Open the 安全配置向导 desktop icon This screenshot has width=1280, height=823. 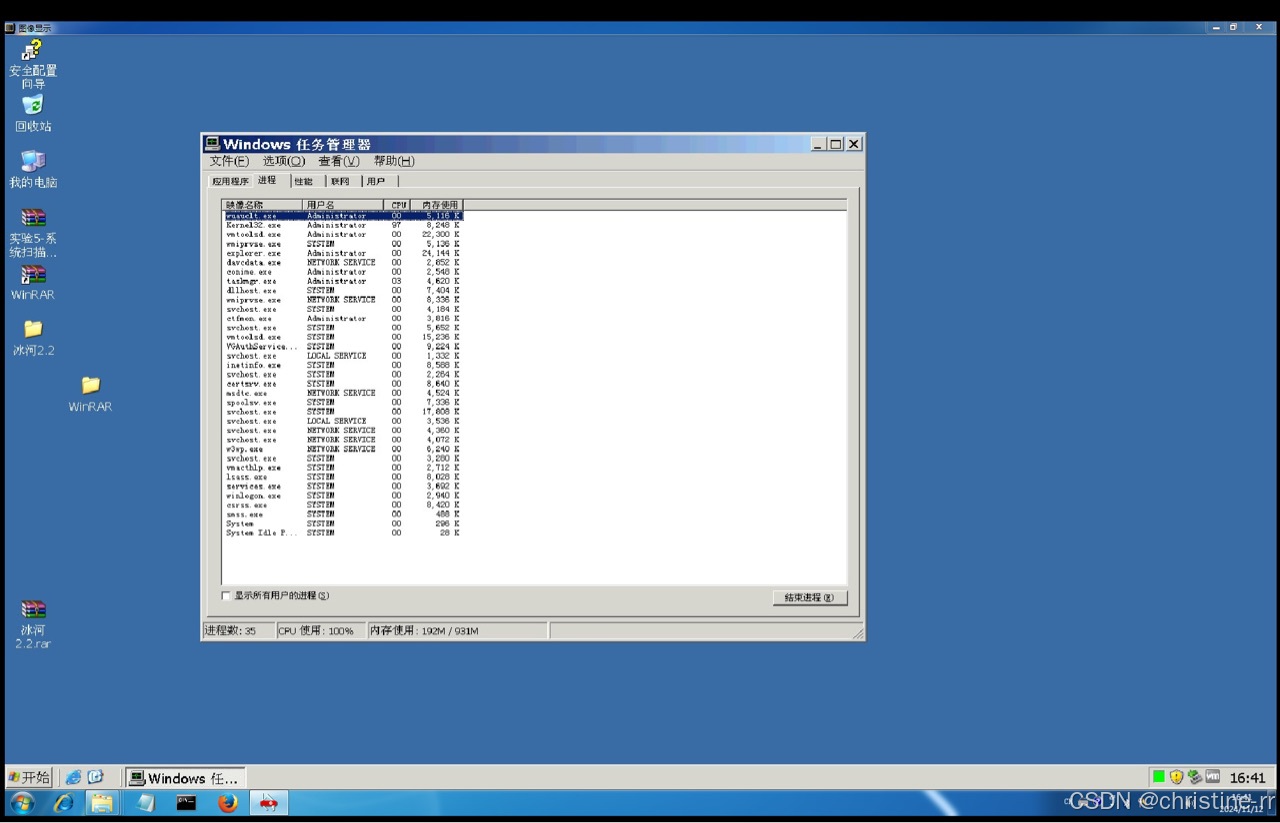pyautogui.click(x=33, y=65)
